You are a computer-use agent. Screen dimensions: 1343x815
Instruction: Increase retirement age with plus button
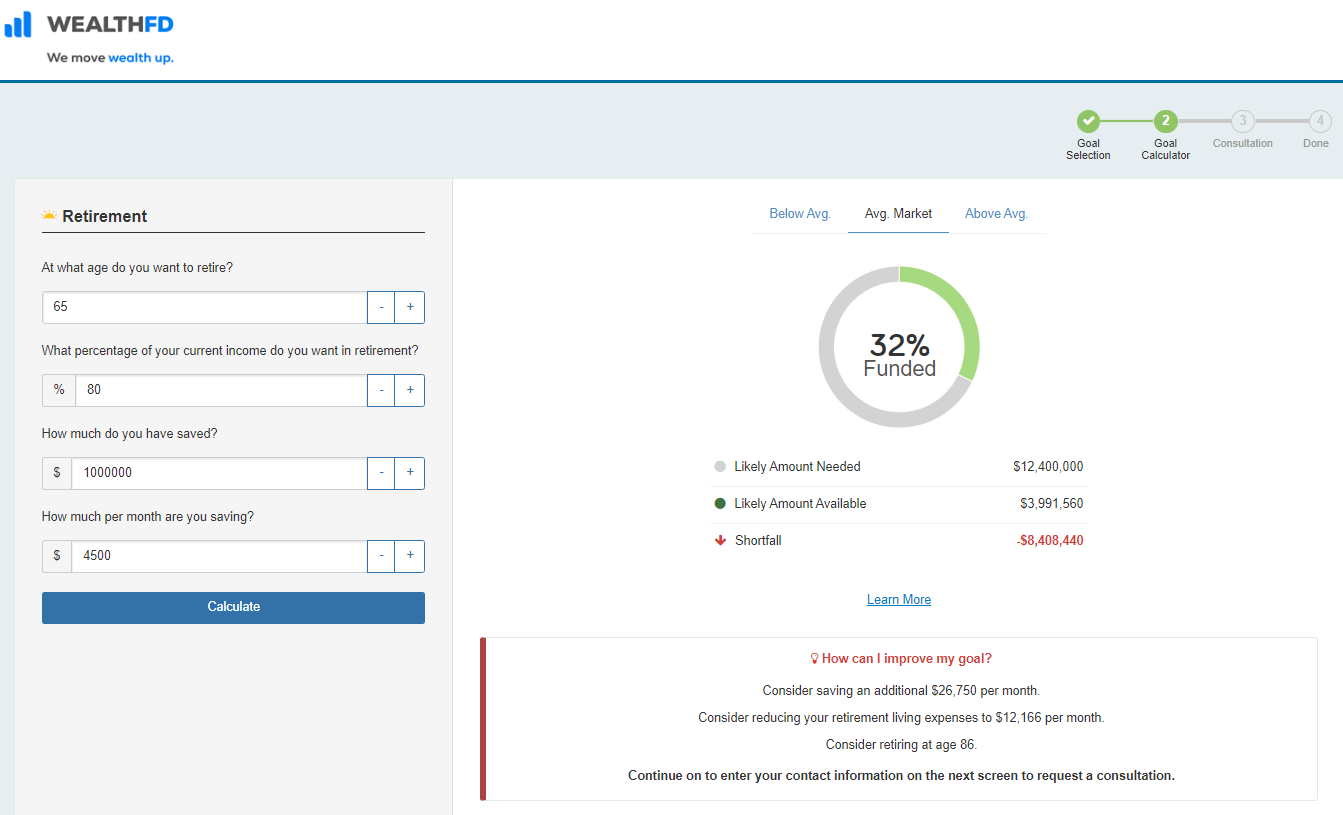[x=410, y=307]
